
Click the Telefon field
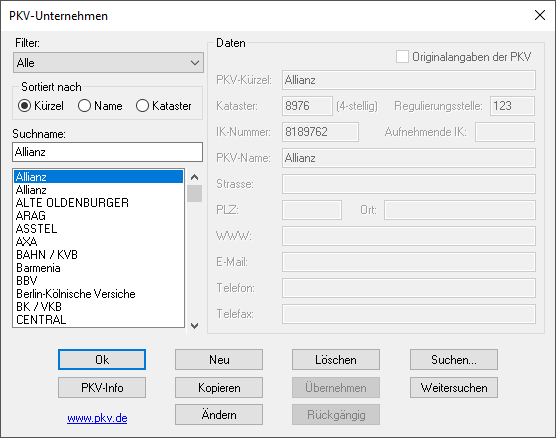pyautogui.click(x=409, y=288)
